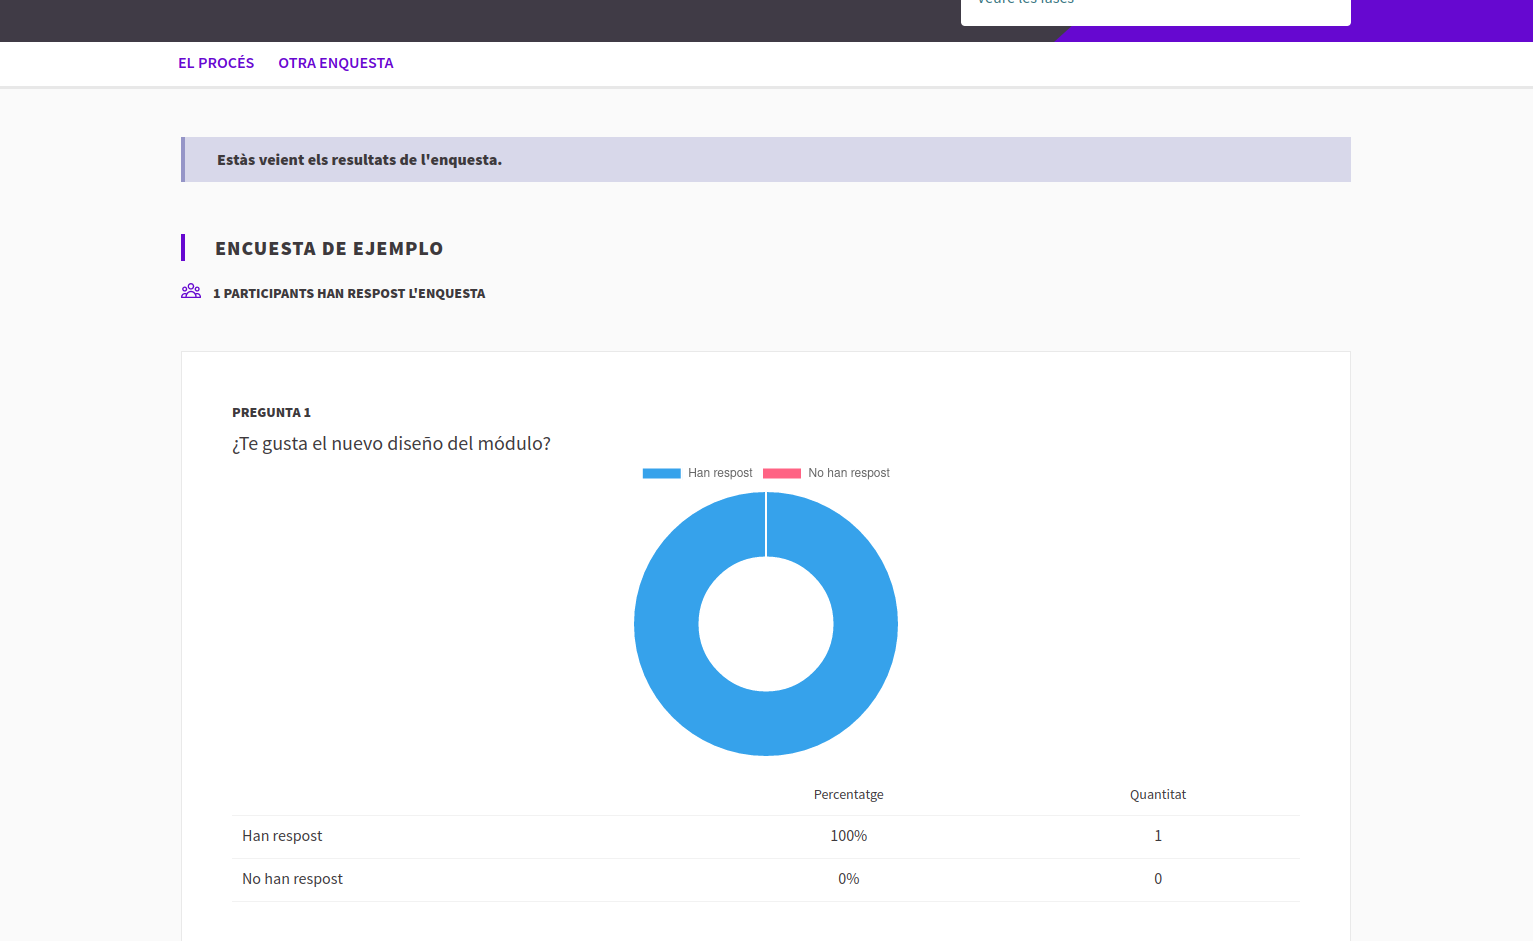The image size is (1533, 941).
Task: Click the 'PREGUNTA 1' label
Action: pyautogui.click(x=271, y=412)
